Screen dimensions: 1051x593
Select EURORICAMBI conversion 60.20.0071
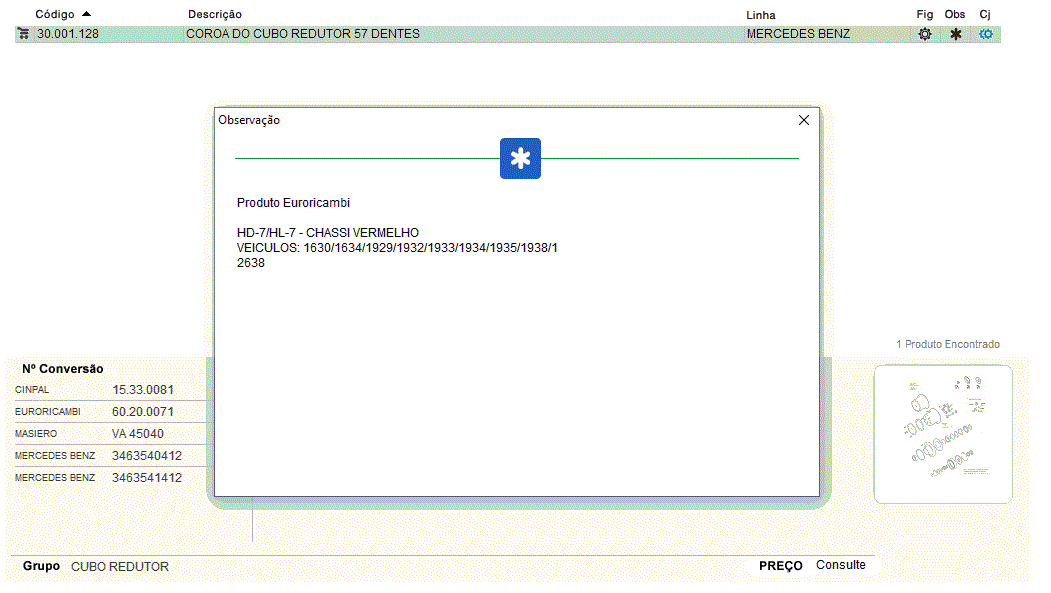pos(143,412)
